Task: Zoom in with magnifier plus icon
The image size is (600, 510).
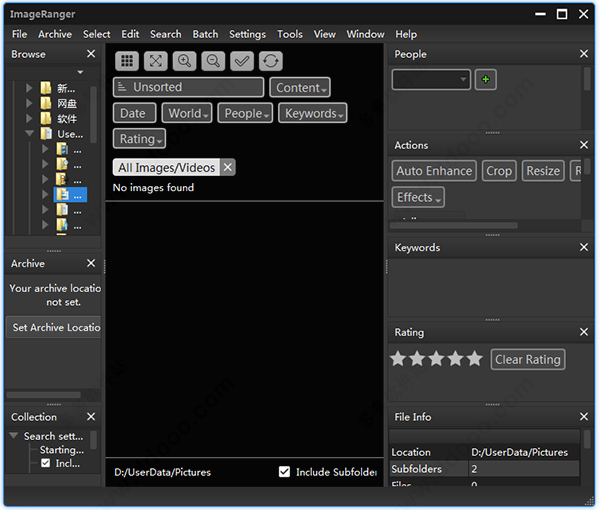Action: tap(184, 61)
